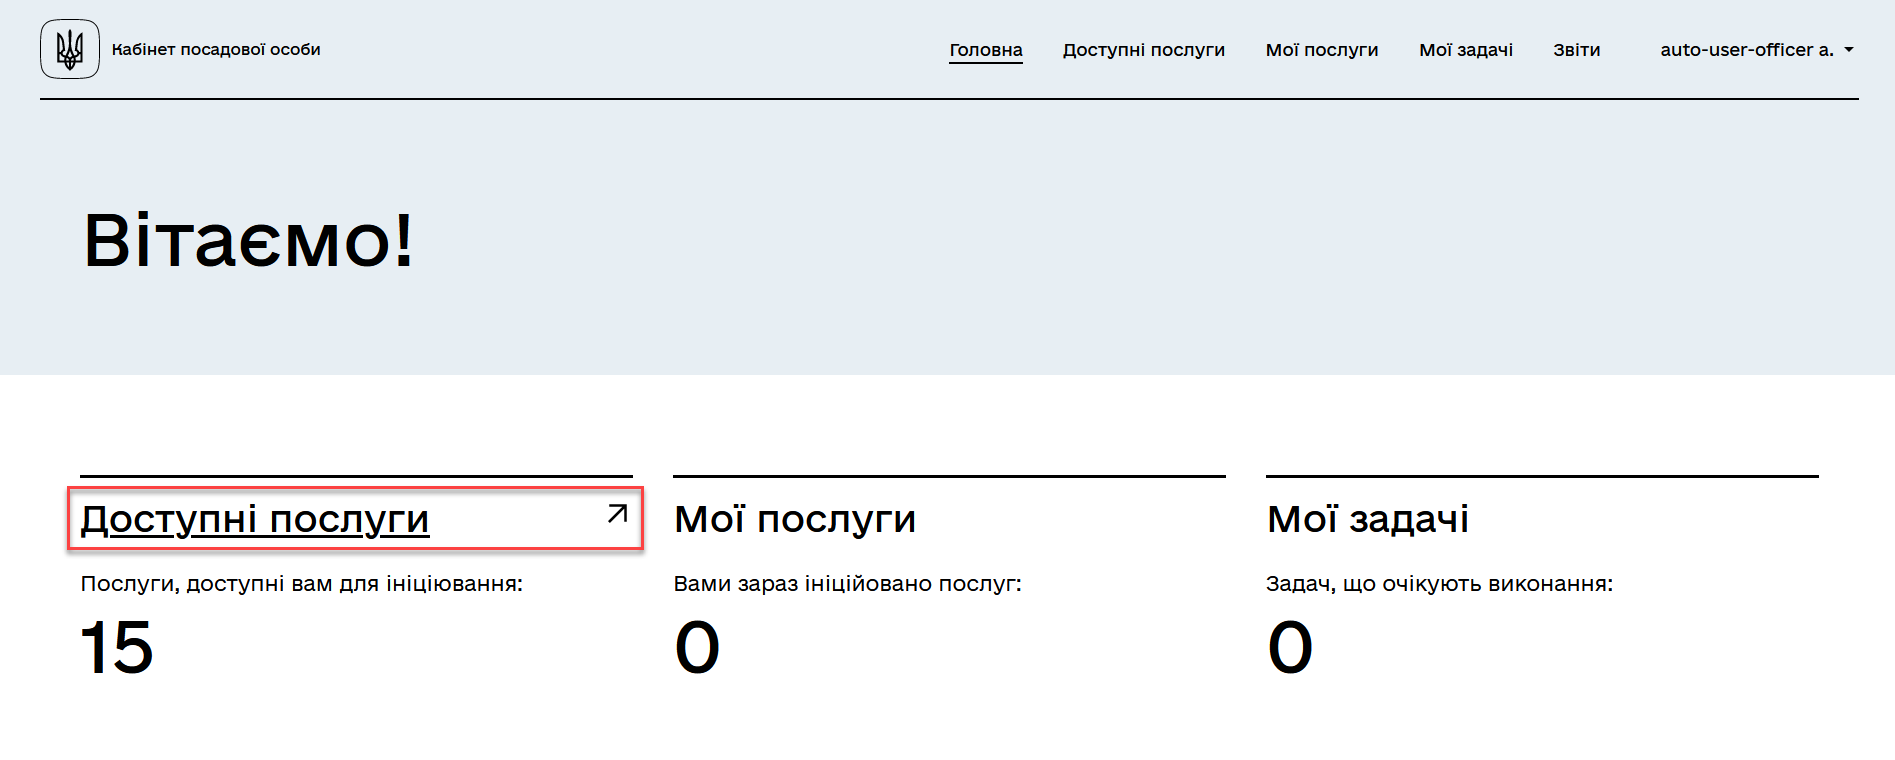
Task: Open Мої задачі from the top navigation
Action: [1465, 50]
